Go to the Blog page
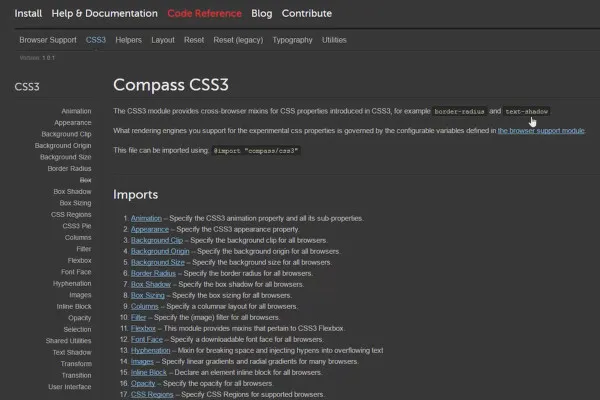 pos(262,13)
